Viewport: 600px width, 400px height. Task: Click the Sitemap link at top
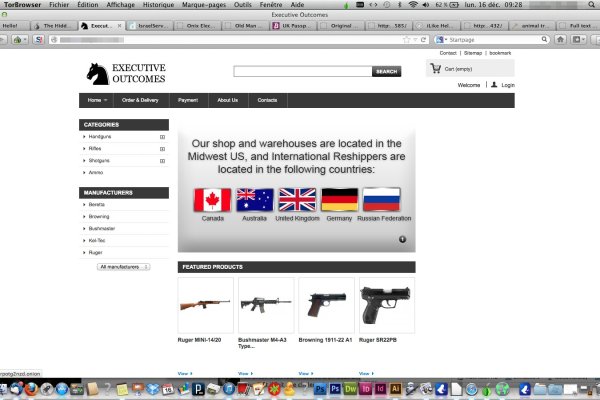click(x=472, y=52)
